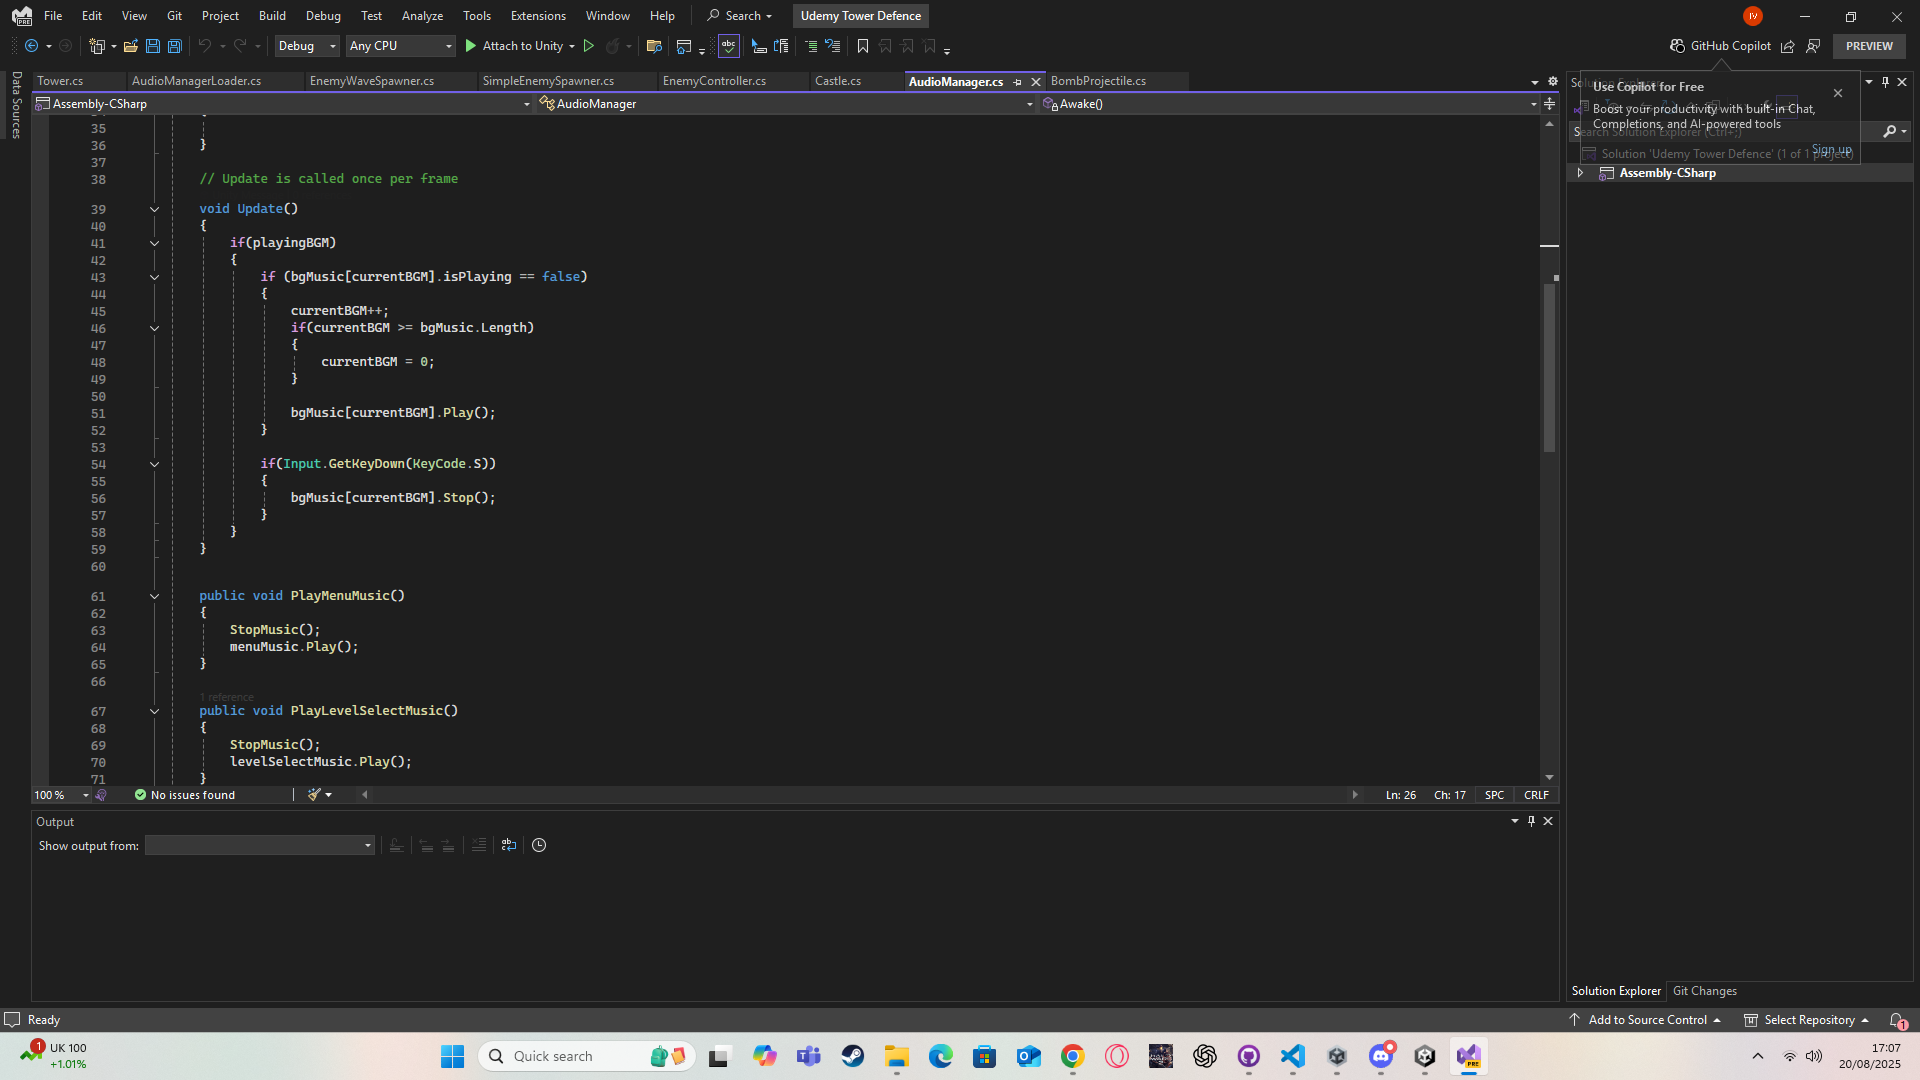Viewport: 1920px width, 1080px height.
Task: Click the GitHub Copilot button
Action: 1720,46
